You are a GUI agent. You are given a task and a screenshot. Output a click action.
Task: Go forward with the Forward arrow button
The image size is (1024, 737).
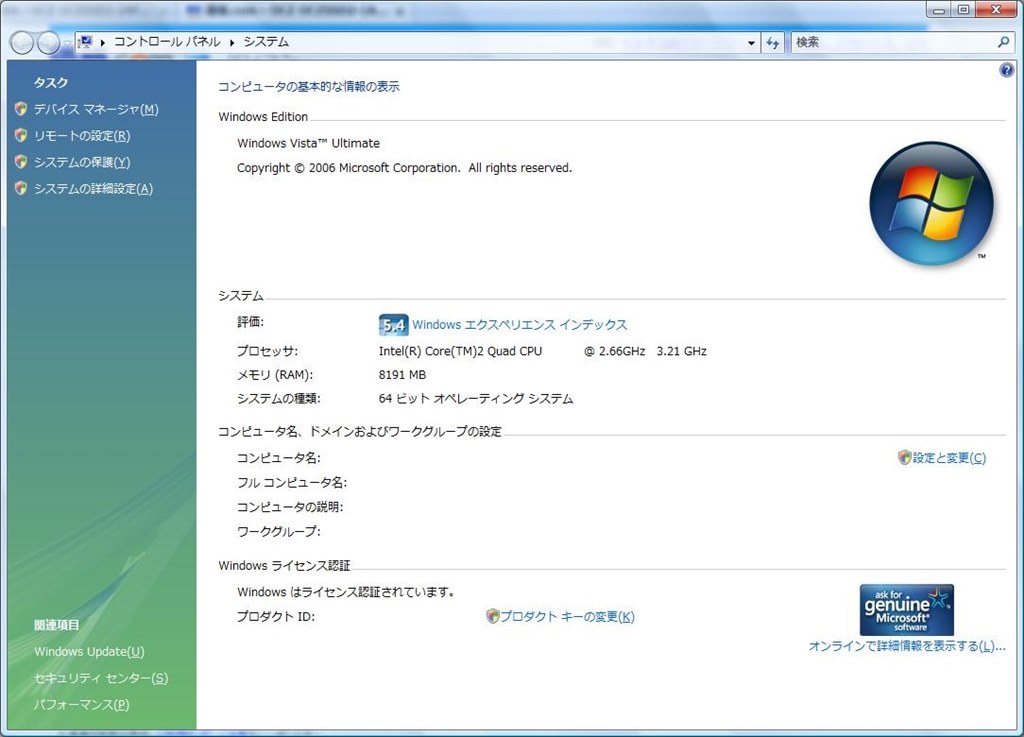click(x=48, y=43)
